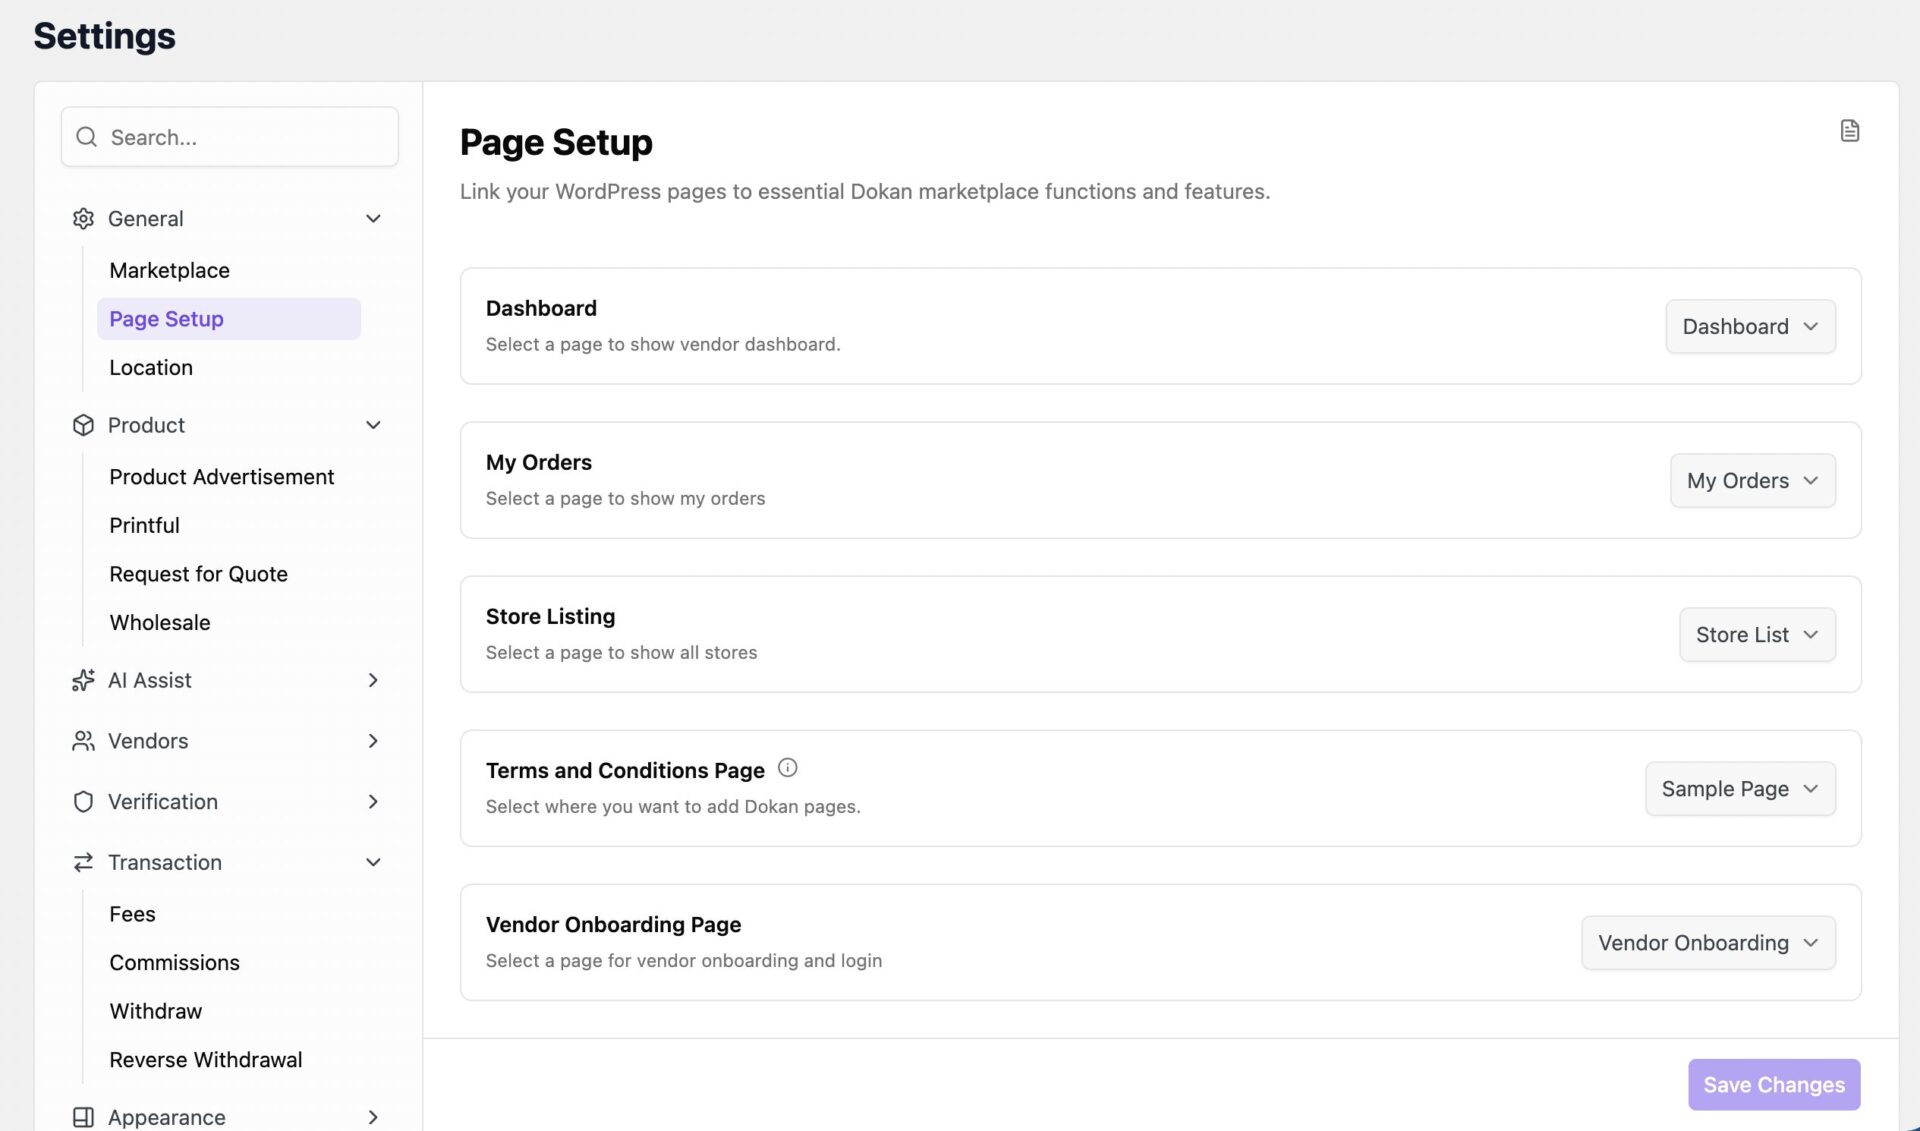Click the AI Assist sparkle icon
1920x1131 pixels.
point(83,680)
